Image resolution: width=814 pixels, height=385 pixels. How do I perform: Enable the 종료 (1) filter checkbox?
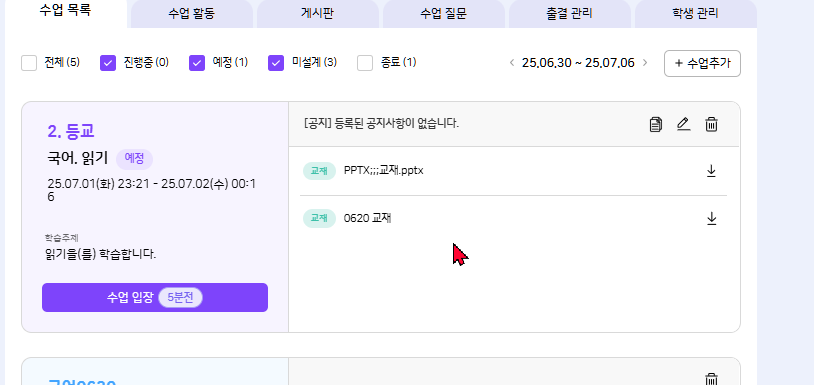[365, 63]
